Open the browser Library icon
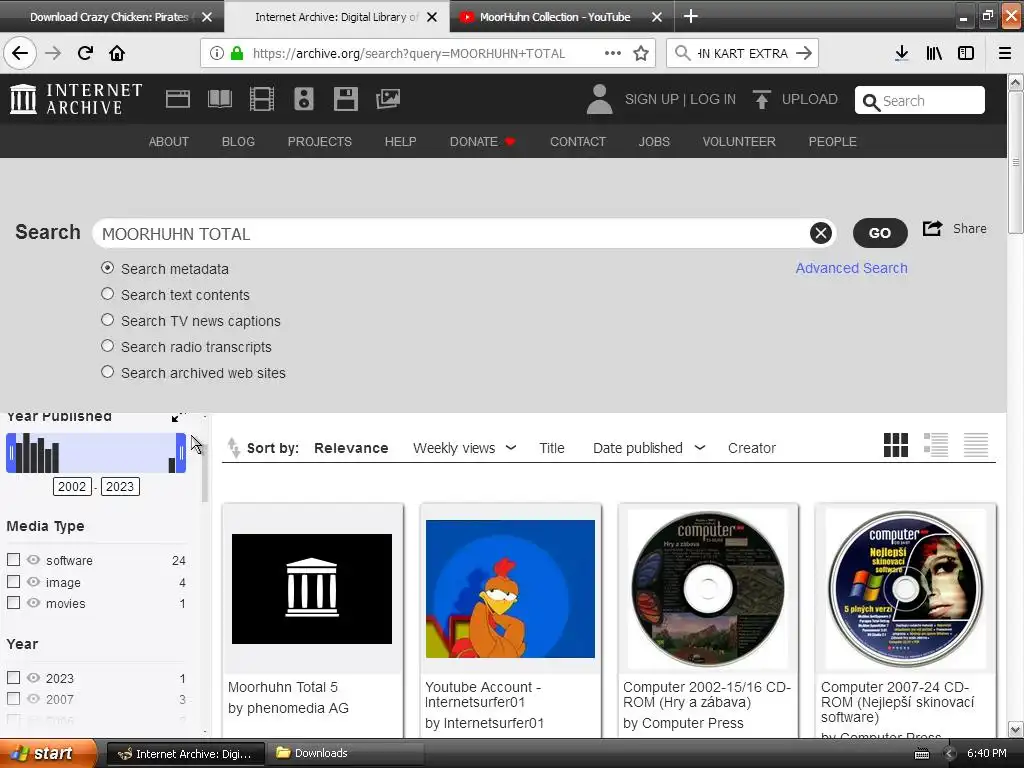The width and height of the screenshot is (1024, 768). click(934, 54)
